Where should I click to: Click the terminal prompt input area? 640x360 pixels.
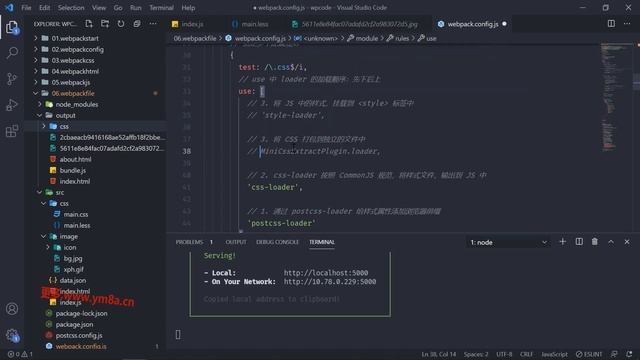pos(178,335)
